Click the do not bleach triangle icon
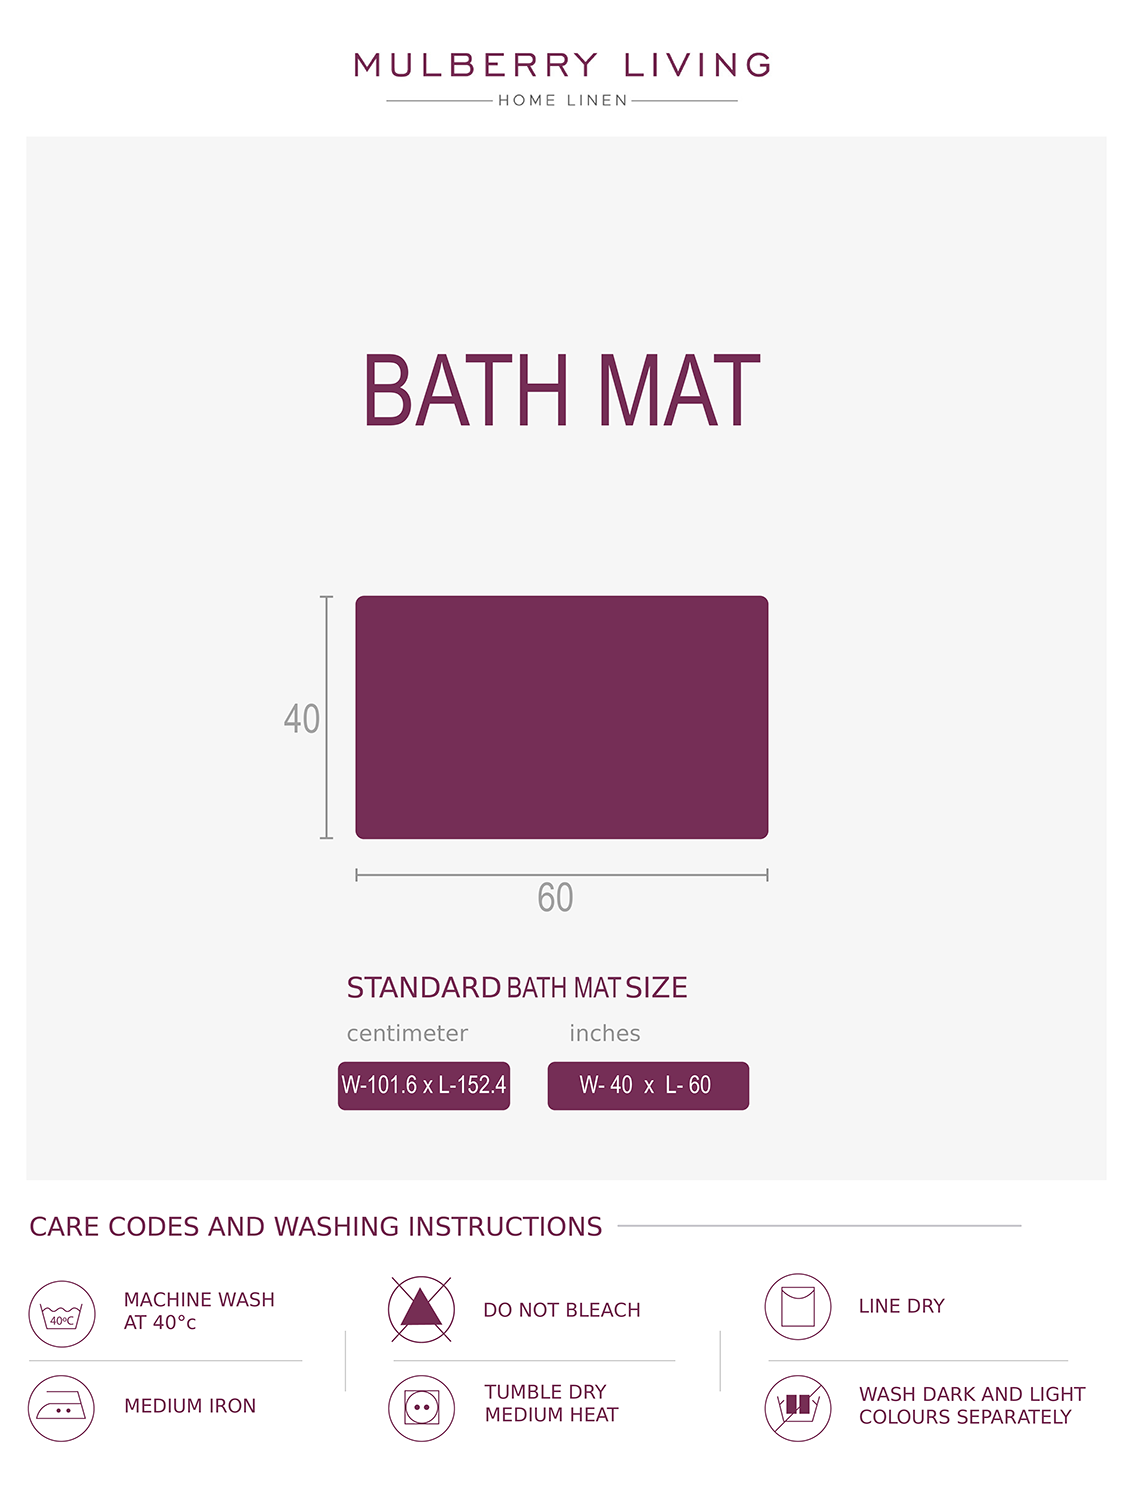This screenshot has width=1124, height=1500. pos(421,1309)
